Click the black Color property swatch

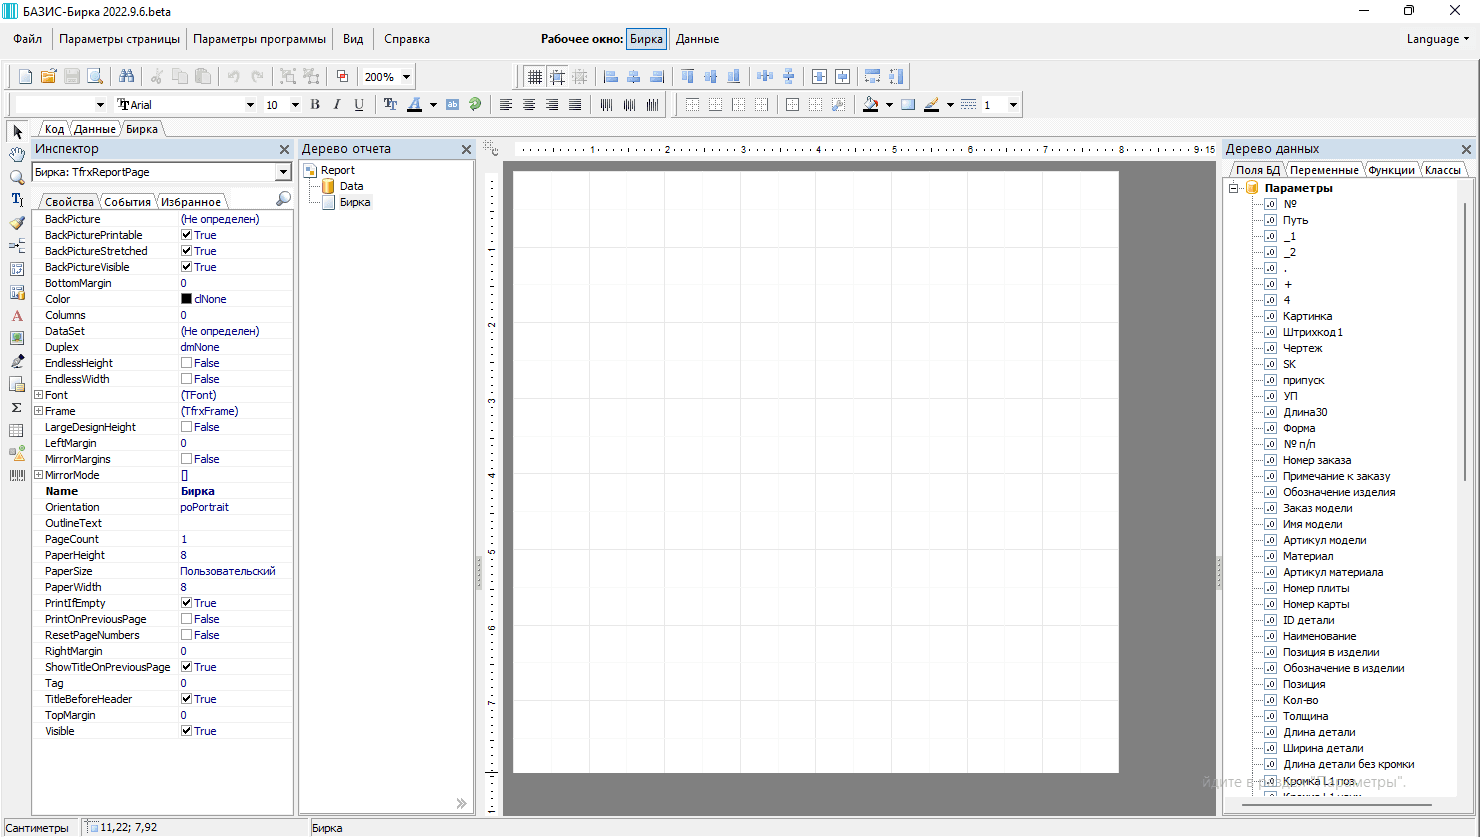click(186, 299)
